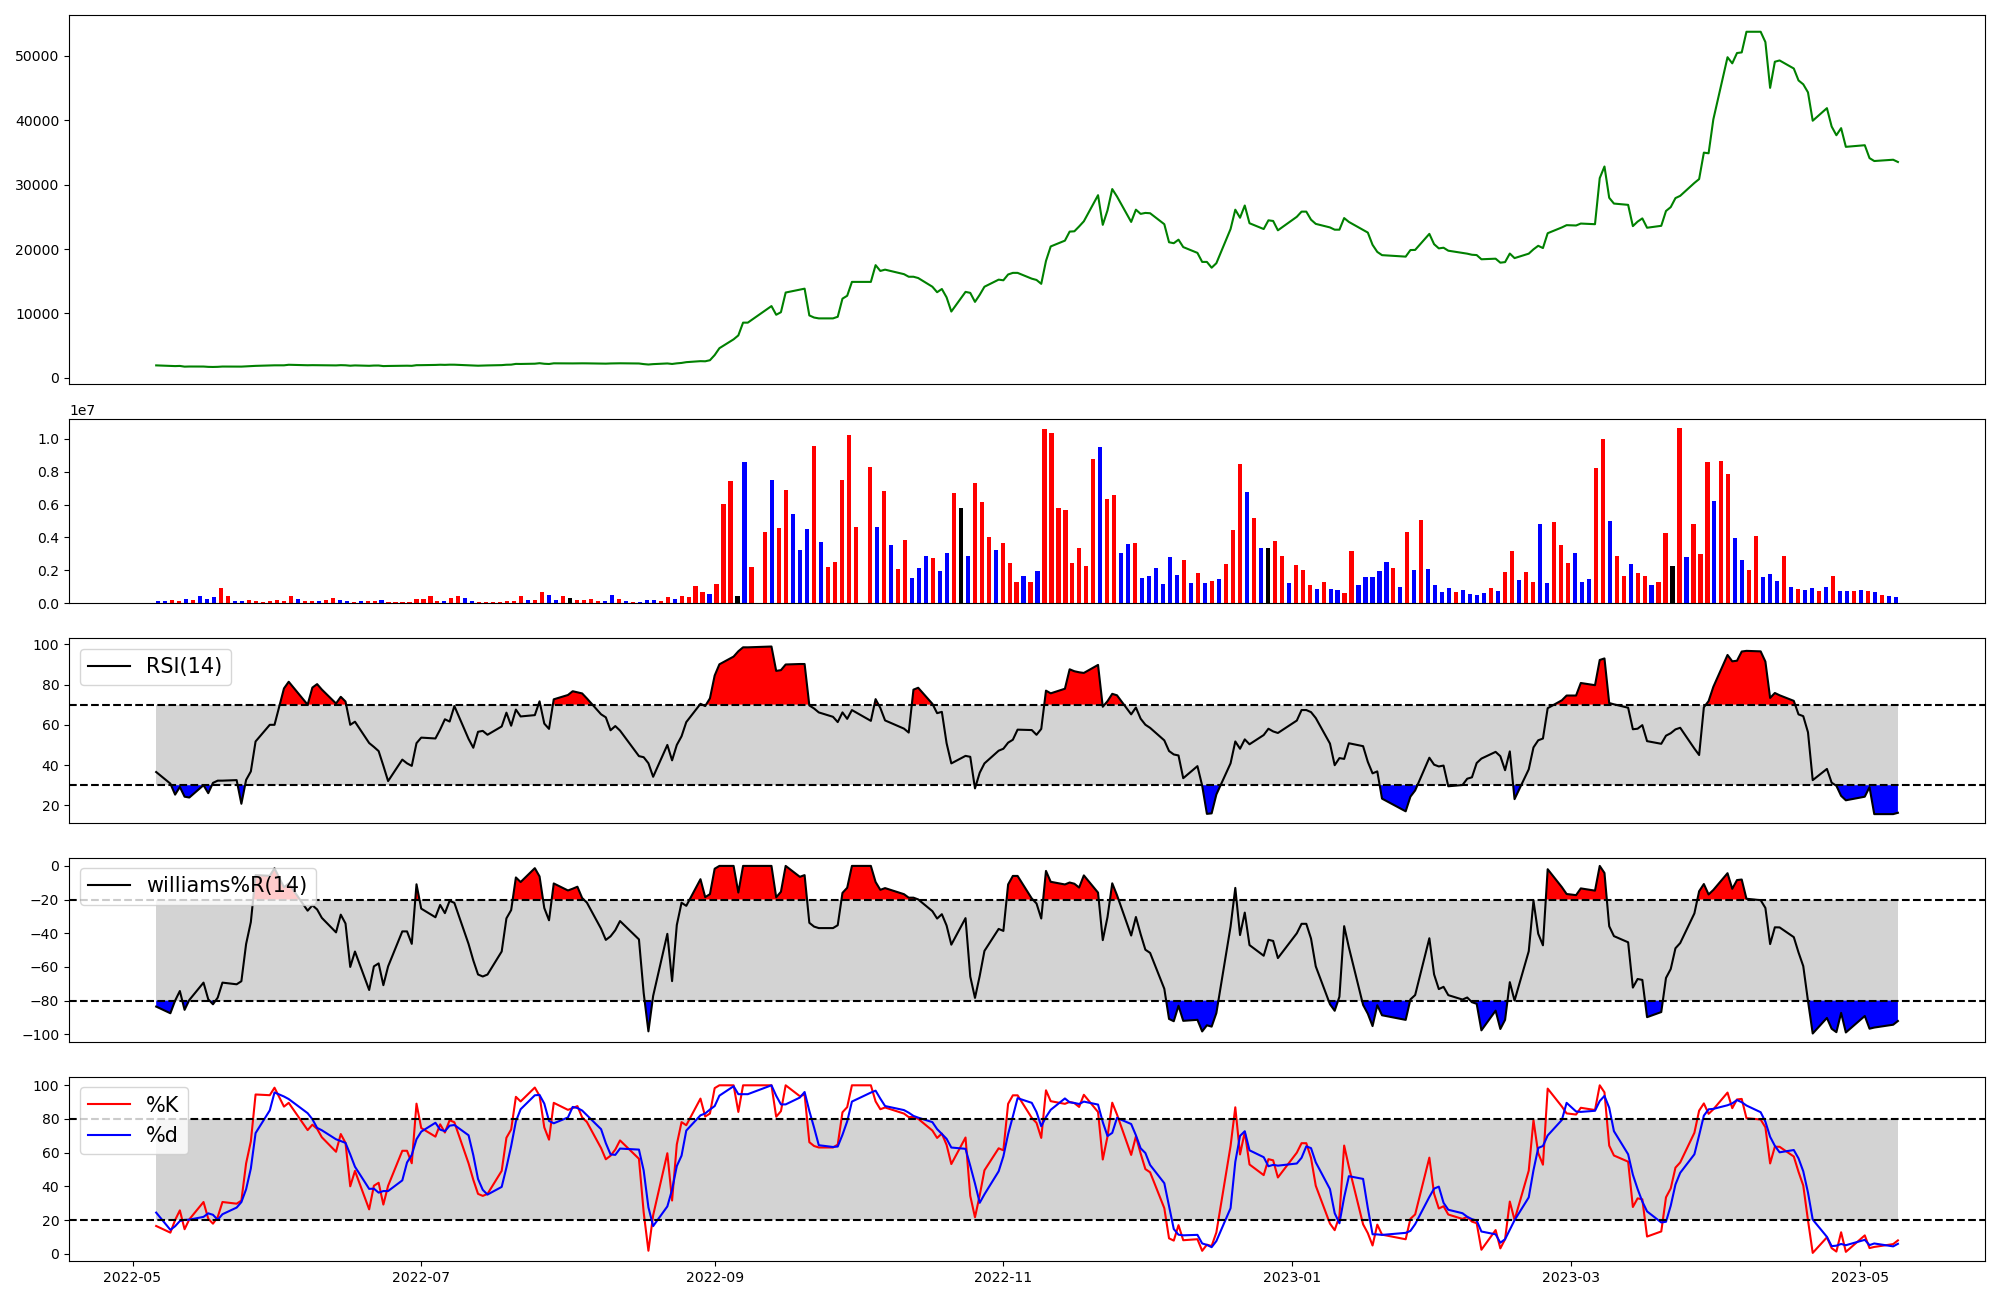Viewport: 2000px width, 1300px height.
Task: Click the 30000 price axis label
Action: 37,186
